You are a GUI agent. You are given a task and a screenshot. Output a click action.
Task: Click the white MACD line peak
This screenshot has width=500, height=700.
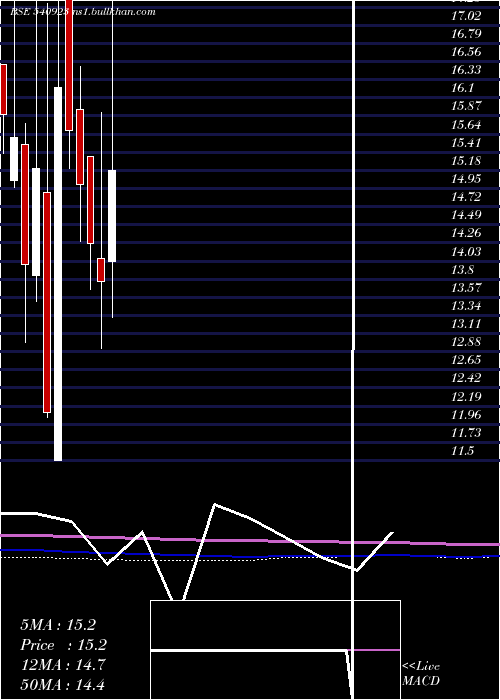(215, 504)
